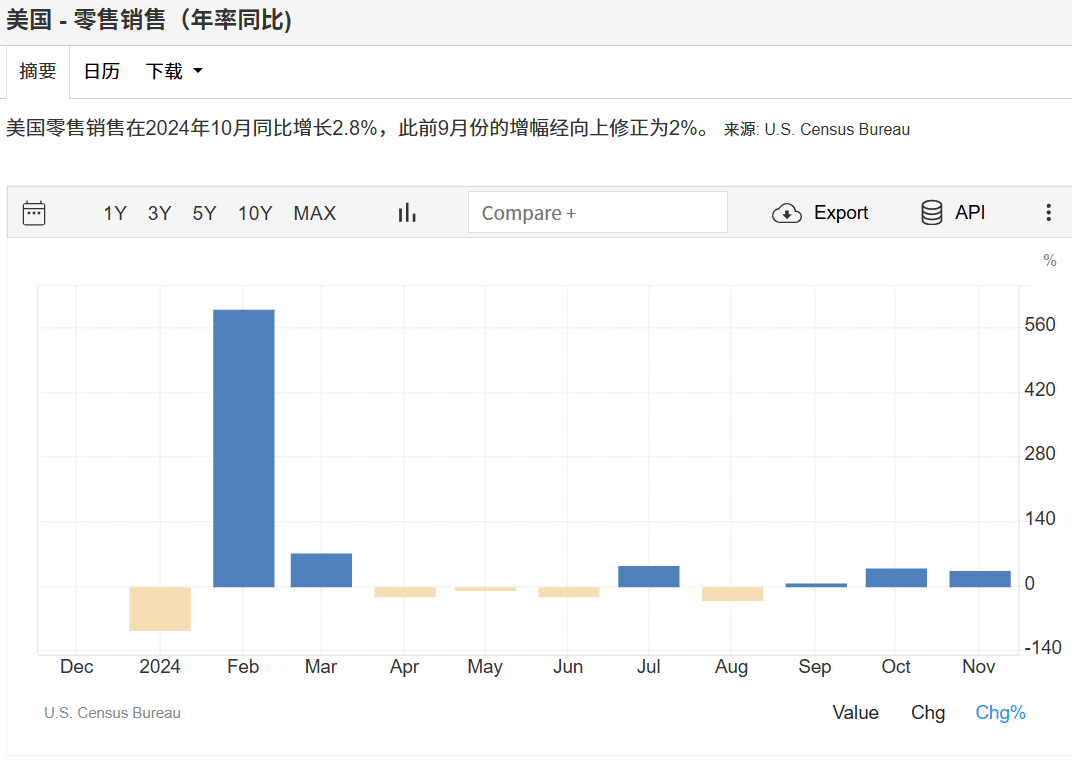The image size is (1072, 766).
Task: Click the Export cloud download icon
Action: (x=787, y=213)
